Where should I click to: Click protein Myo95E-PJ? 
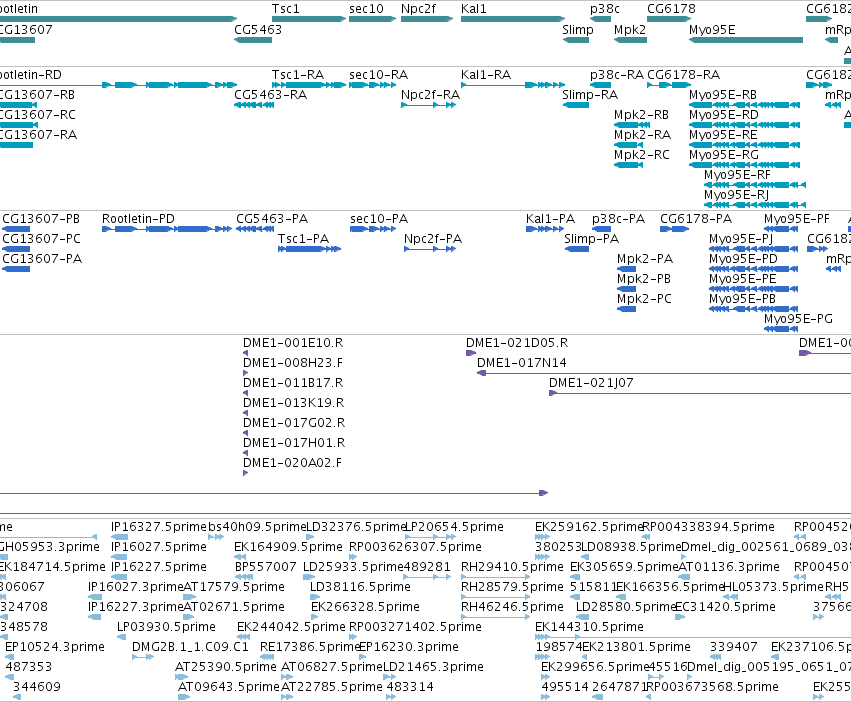(x=753, y=249)
